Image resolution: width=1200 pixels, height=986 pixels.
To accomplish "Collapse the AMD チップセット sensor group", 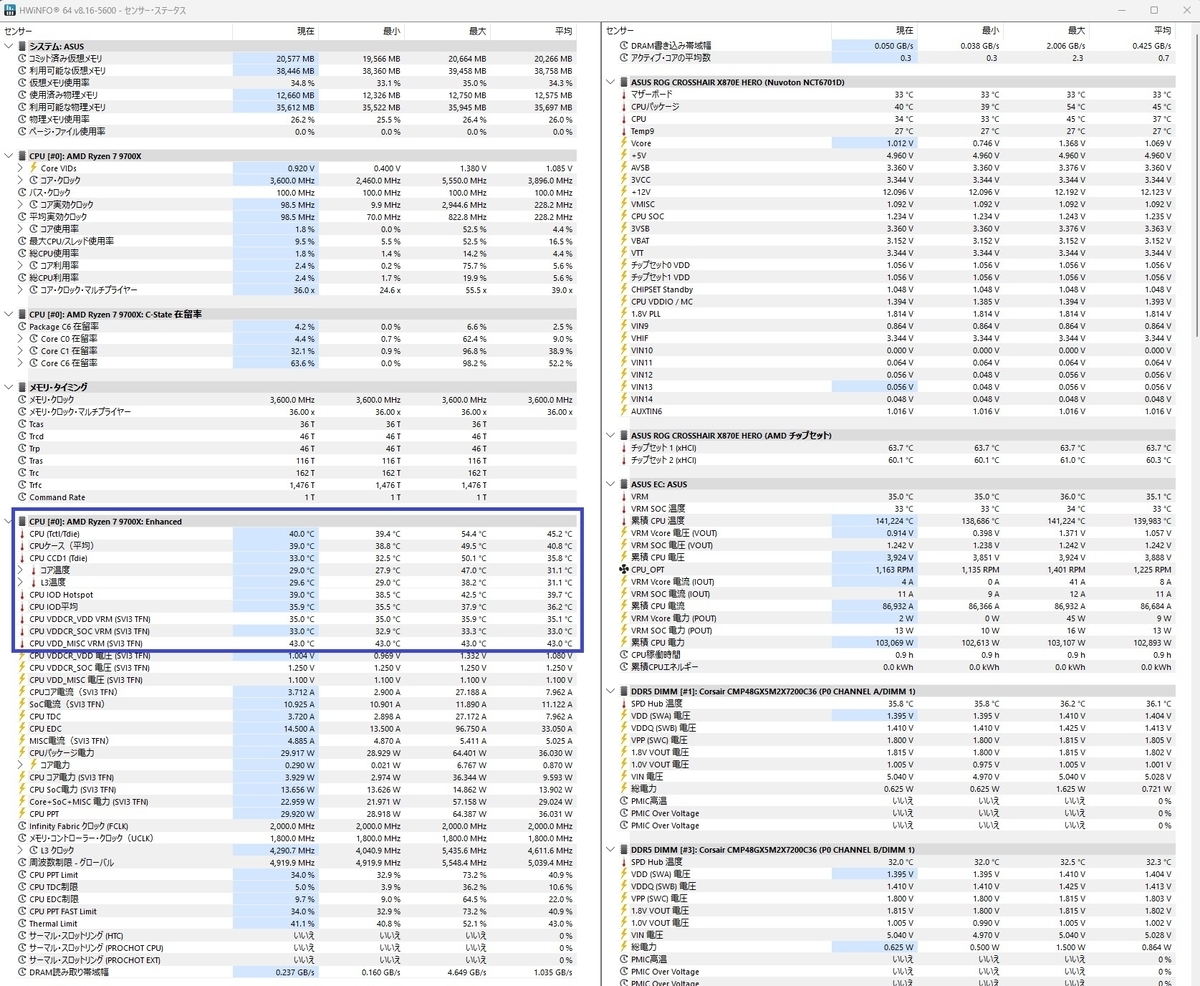I will point(612,435).
